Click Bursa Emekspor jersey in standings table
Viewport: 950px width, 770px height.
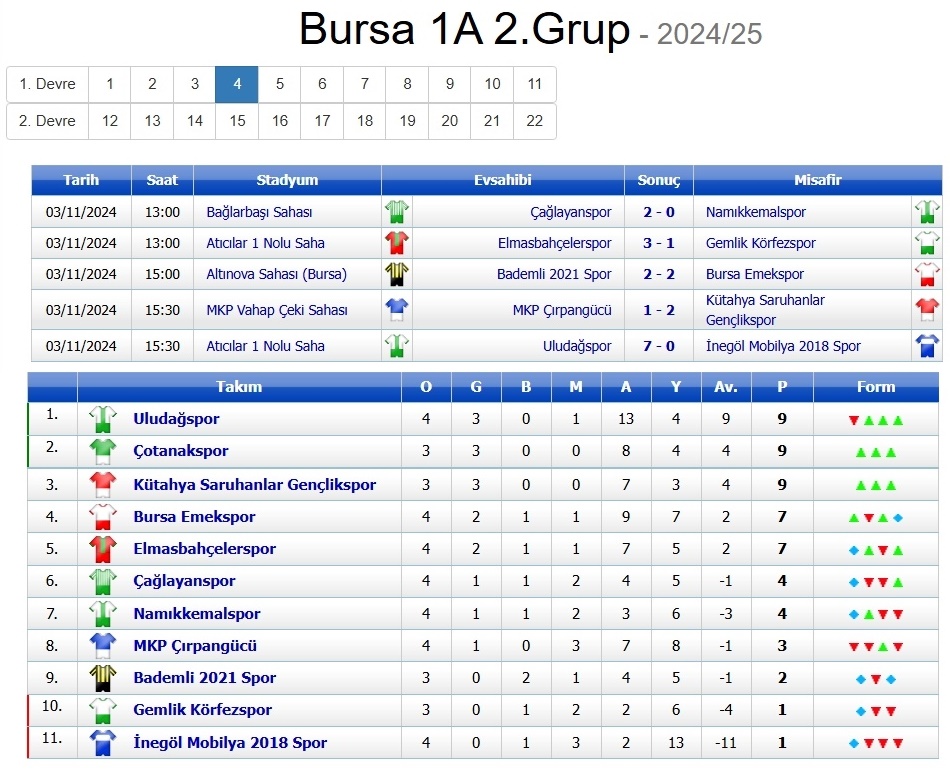(x=103, y=517)
